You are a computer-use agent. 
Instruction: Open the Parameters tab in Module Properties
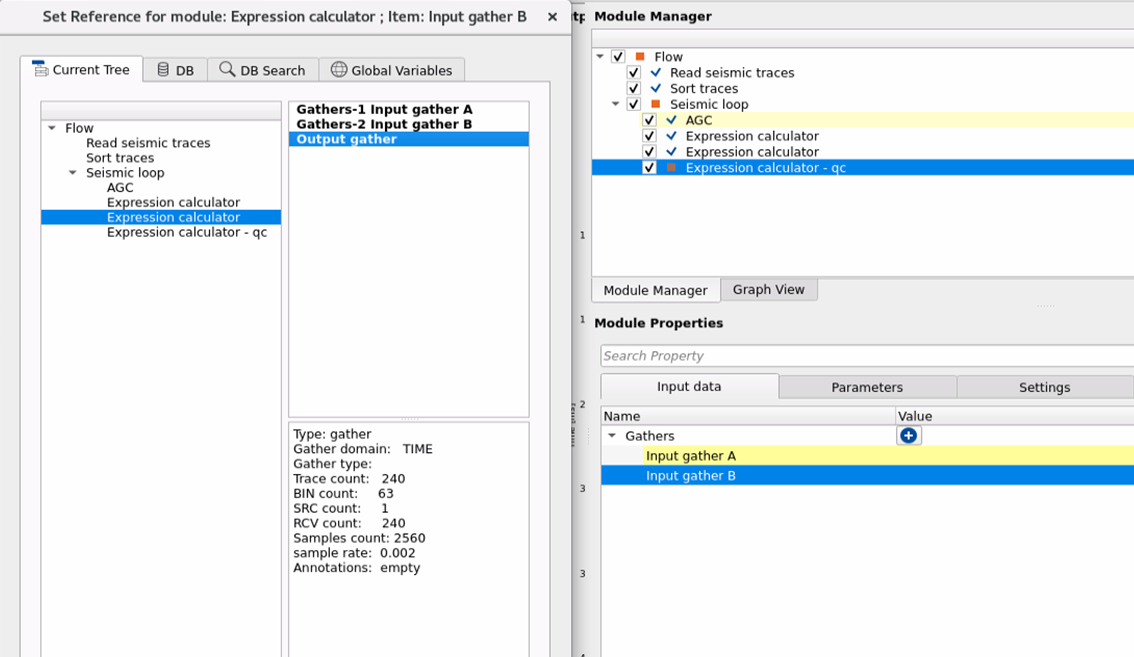867,387
